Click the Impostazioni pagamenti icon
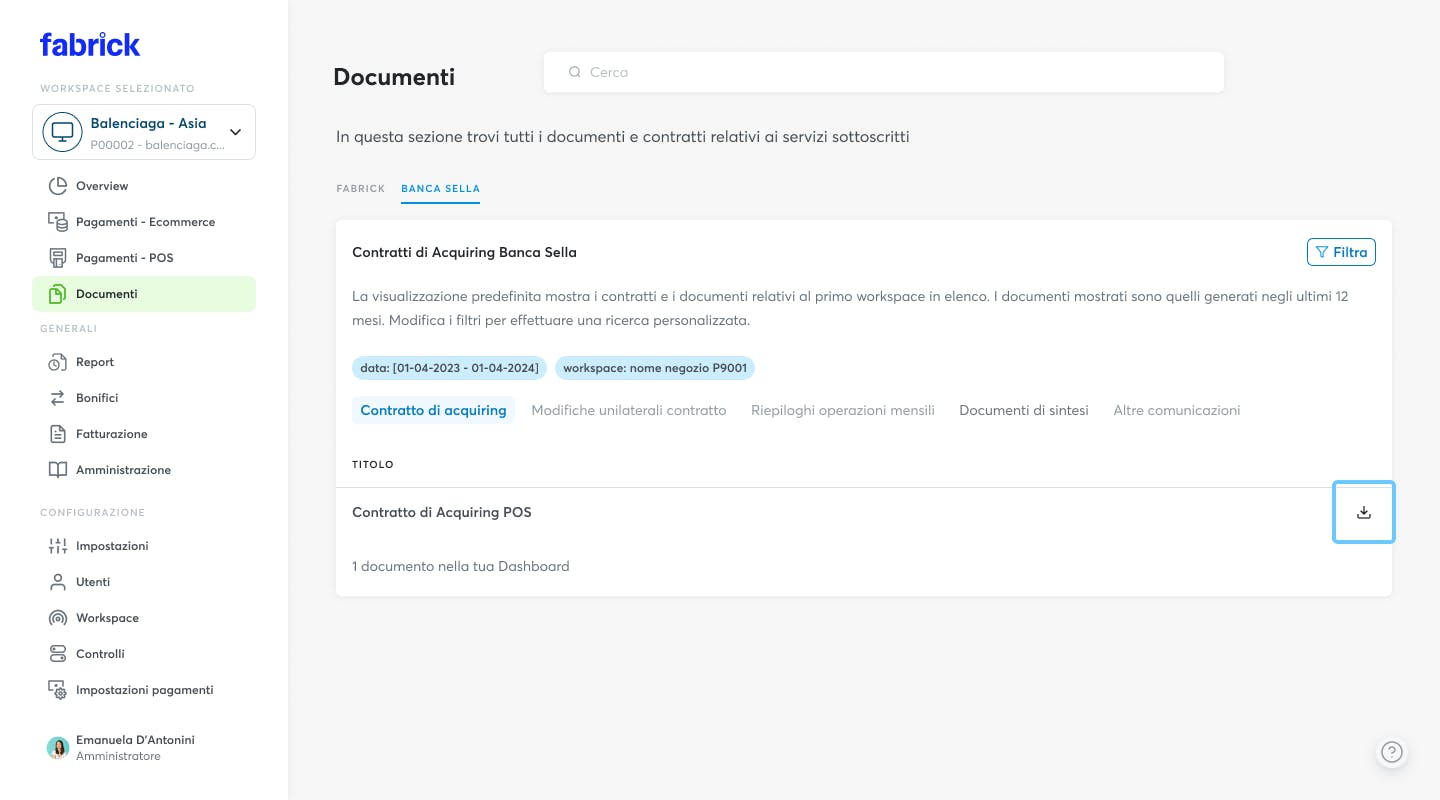 [x=58, y=690]
